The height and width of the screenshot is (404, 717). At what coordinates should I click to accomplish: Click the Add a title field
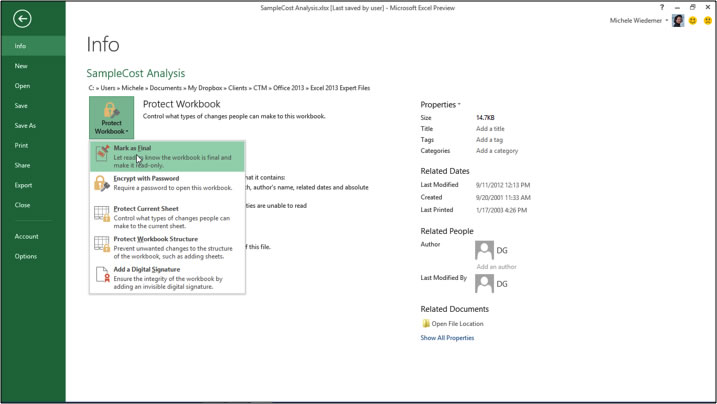[490, 129]
